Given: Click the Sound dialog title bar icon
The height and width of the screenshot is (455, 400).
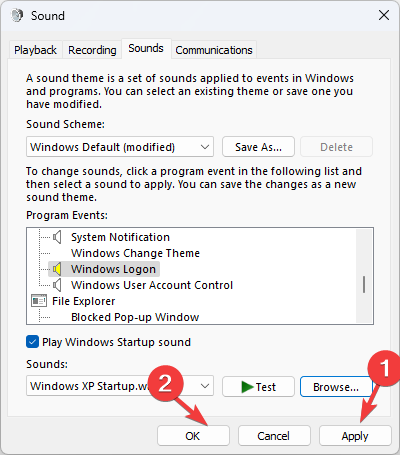Looking at the screenshot, I should click(17, 15).
